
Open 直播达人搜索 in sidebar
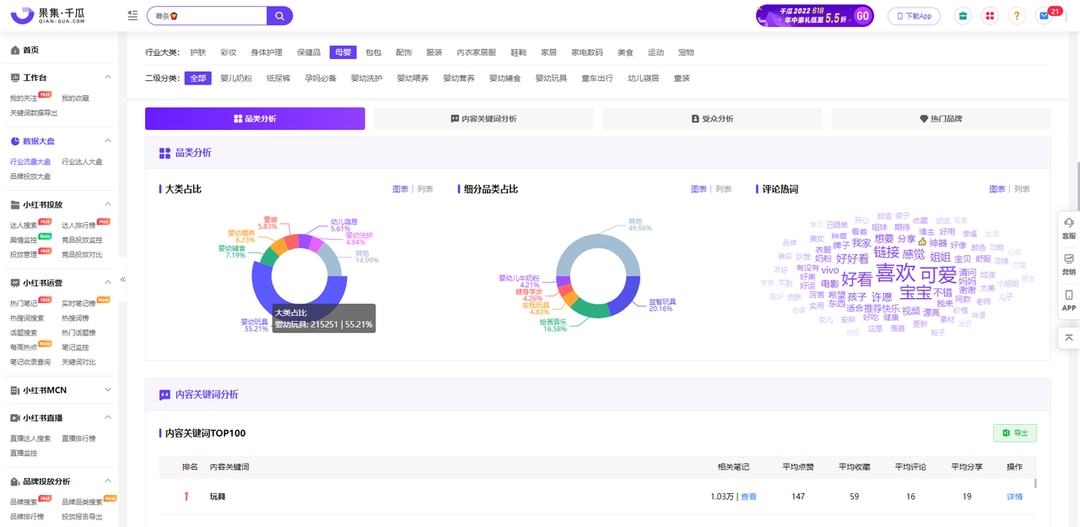tap(30, 438)
